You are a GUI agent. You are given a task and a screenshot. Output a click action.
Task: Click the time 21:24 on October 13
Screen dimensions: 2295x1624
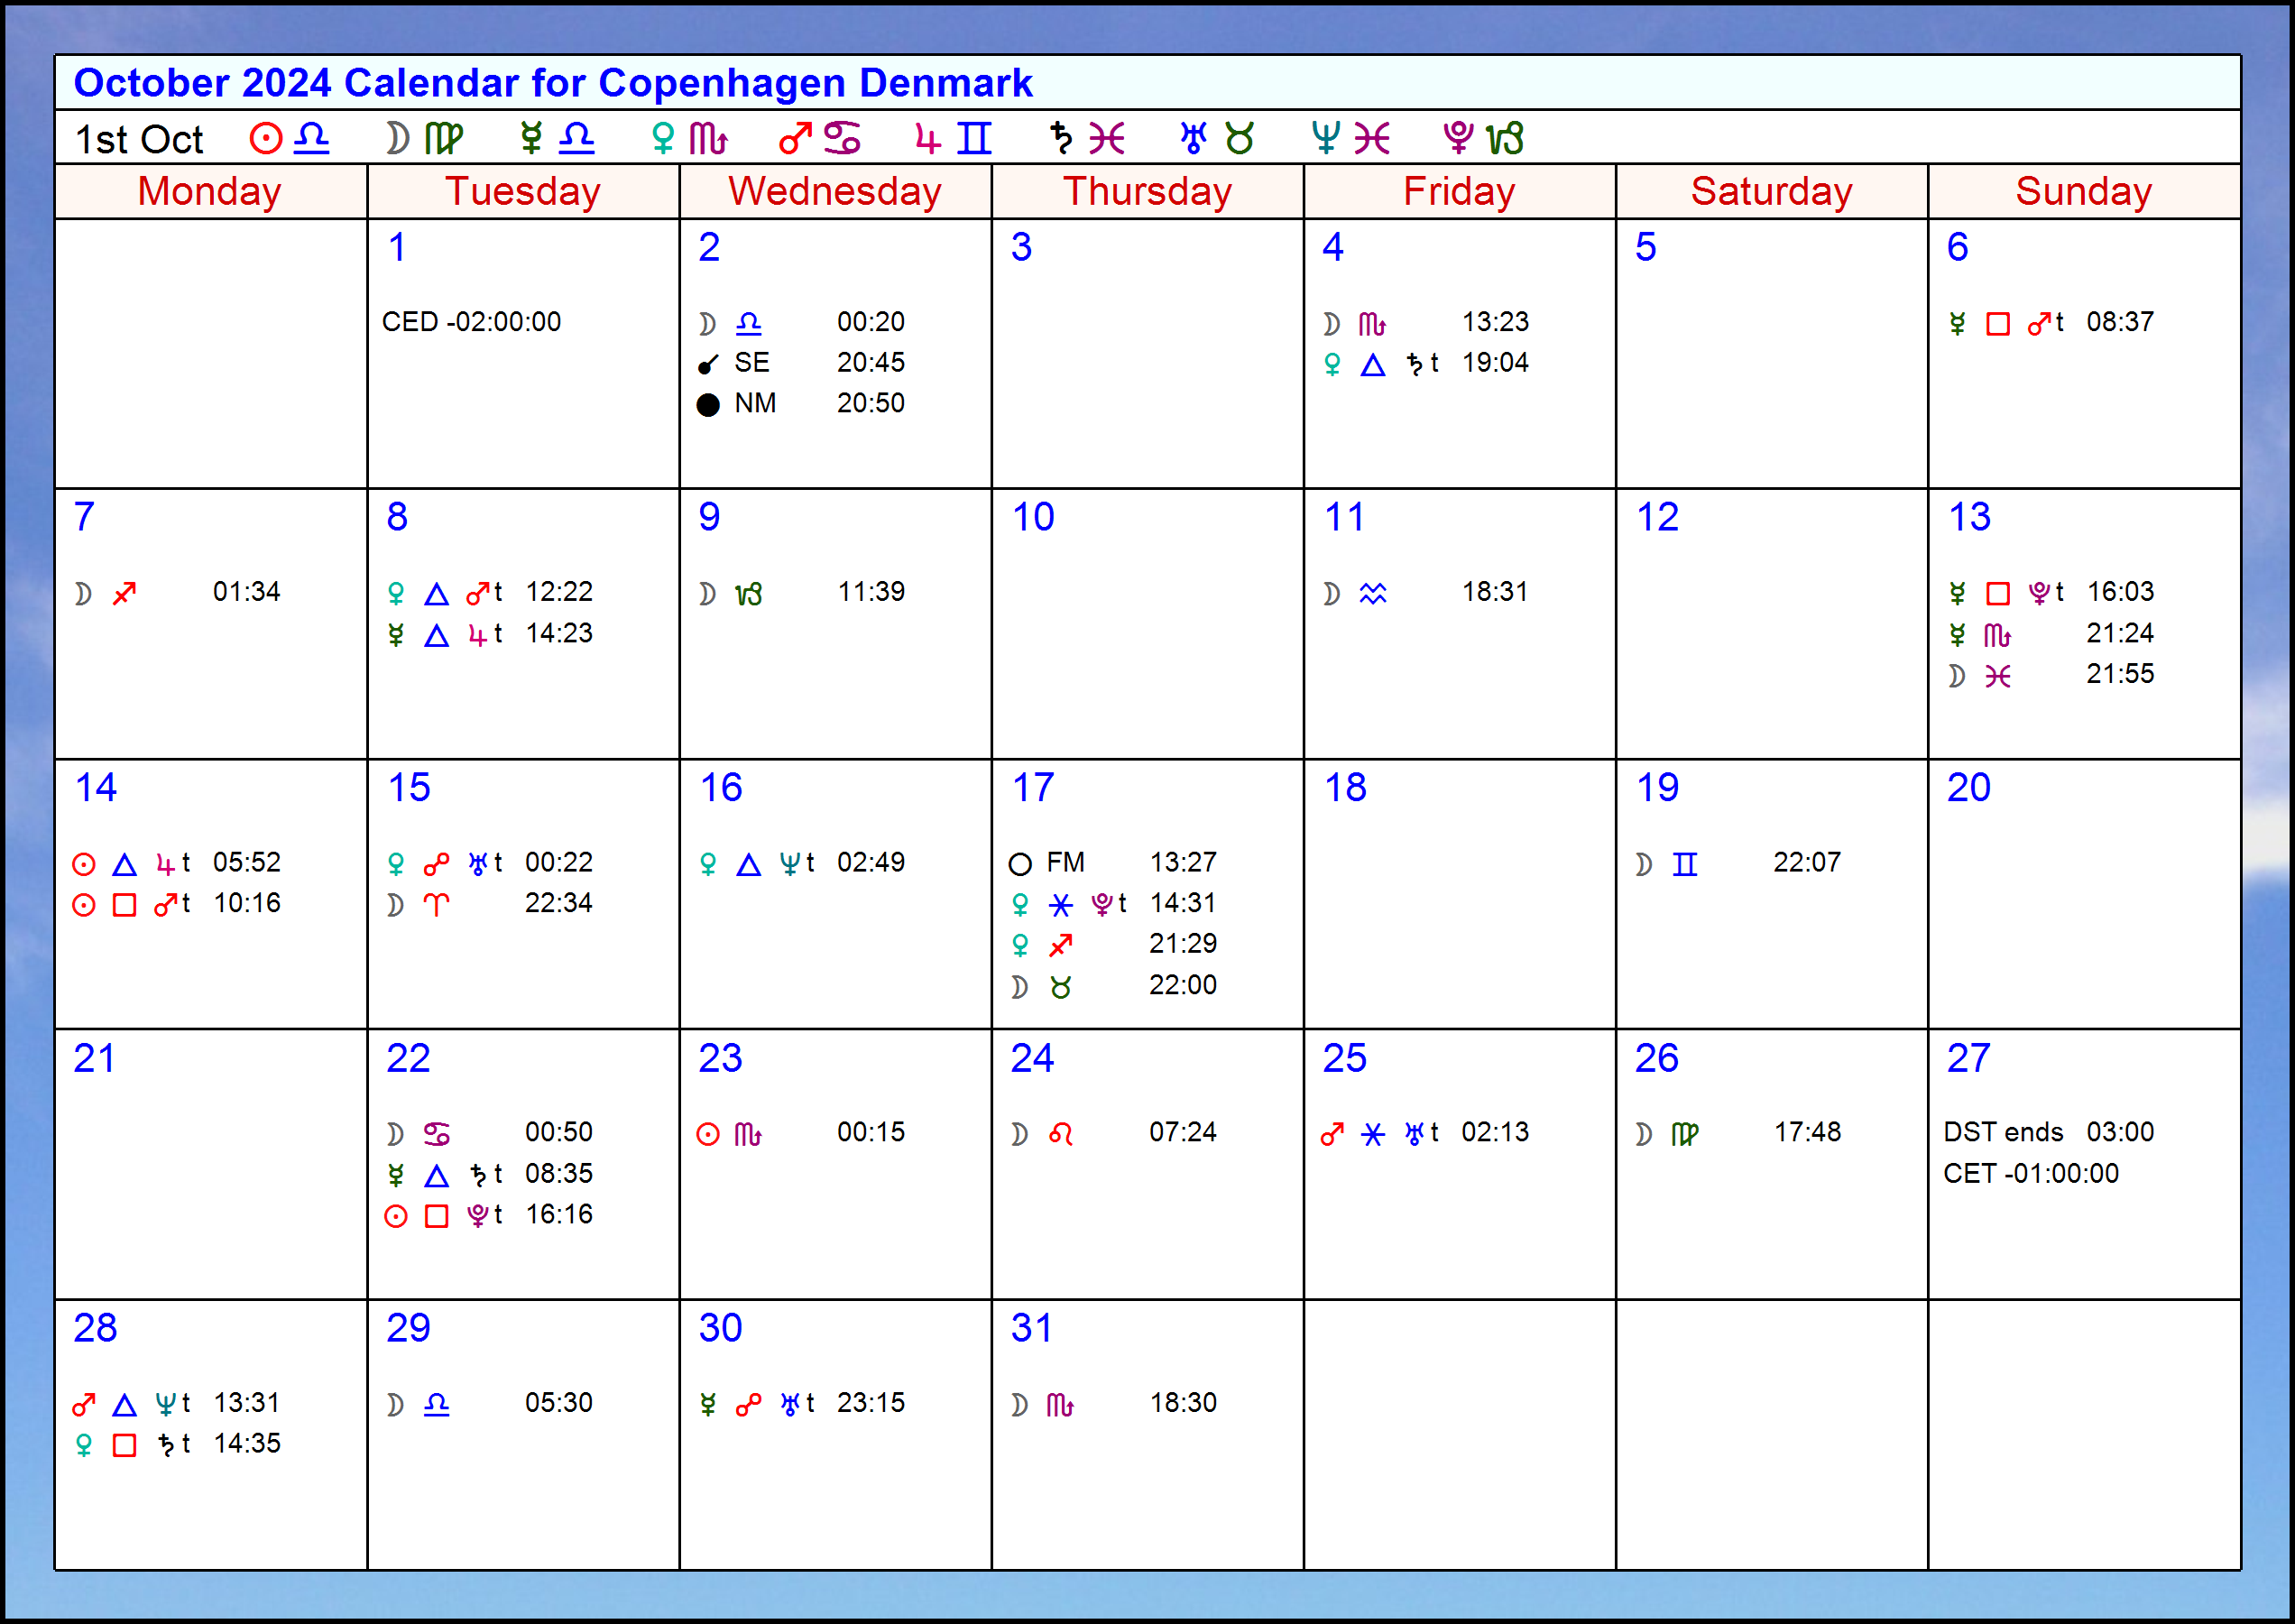tap(2119, 633)
